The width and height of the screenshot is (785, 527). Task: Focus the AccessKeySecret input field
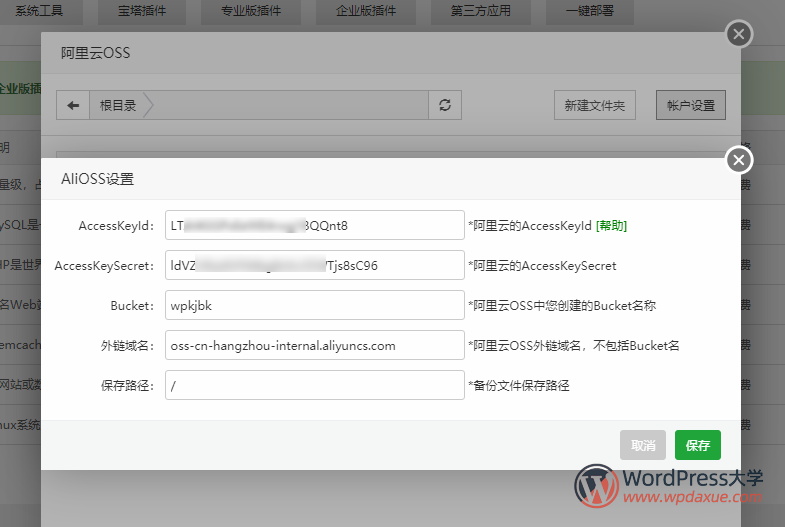pos(315,265)
